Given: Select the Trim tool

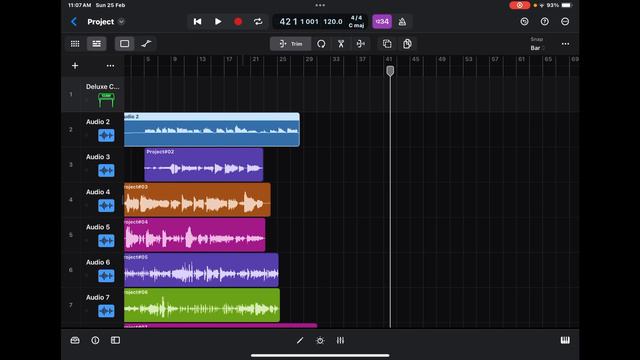Looking at the screenshot, I should click(291, 44).
